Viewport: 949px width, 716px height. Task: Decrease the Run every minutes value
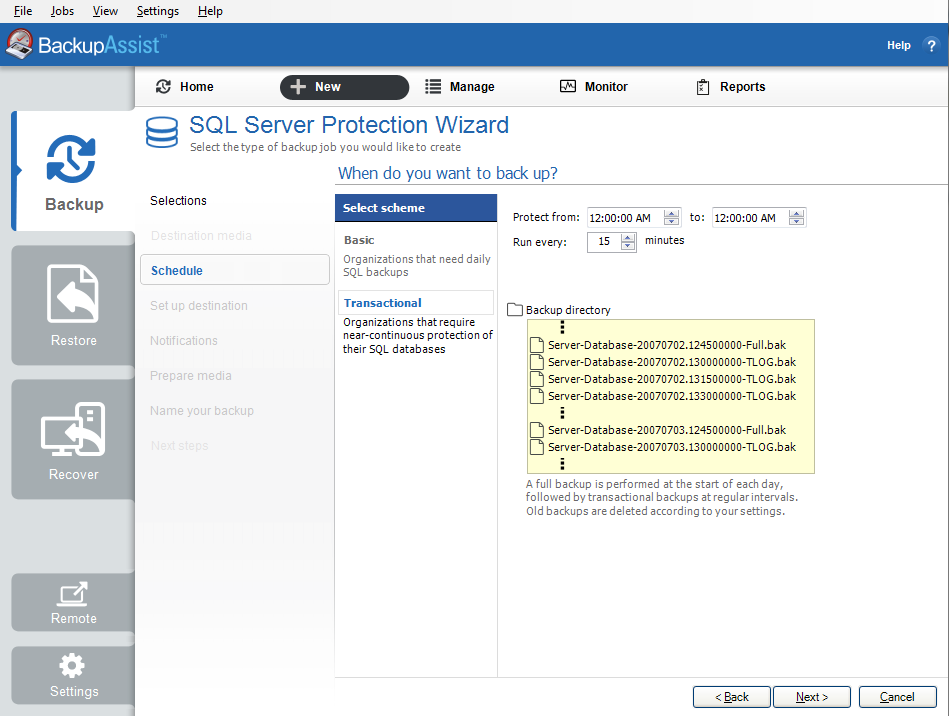(628, 246)
